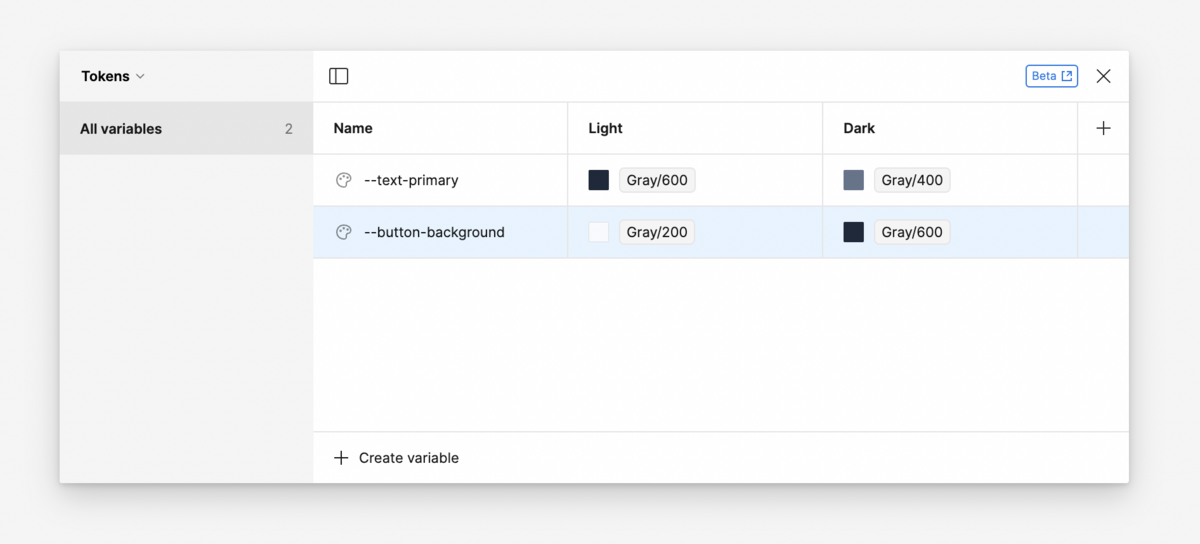Viewport: 1200px width, 544px height.
Task: Select the --button-background variable name
Action: click(x=434, y=232)
